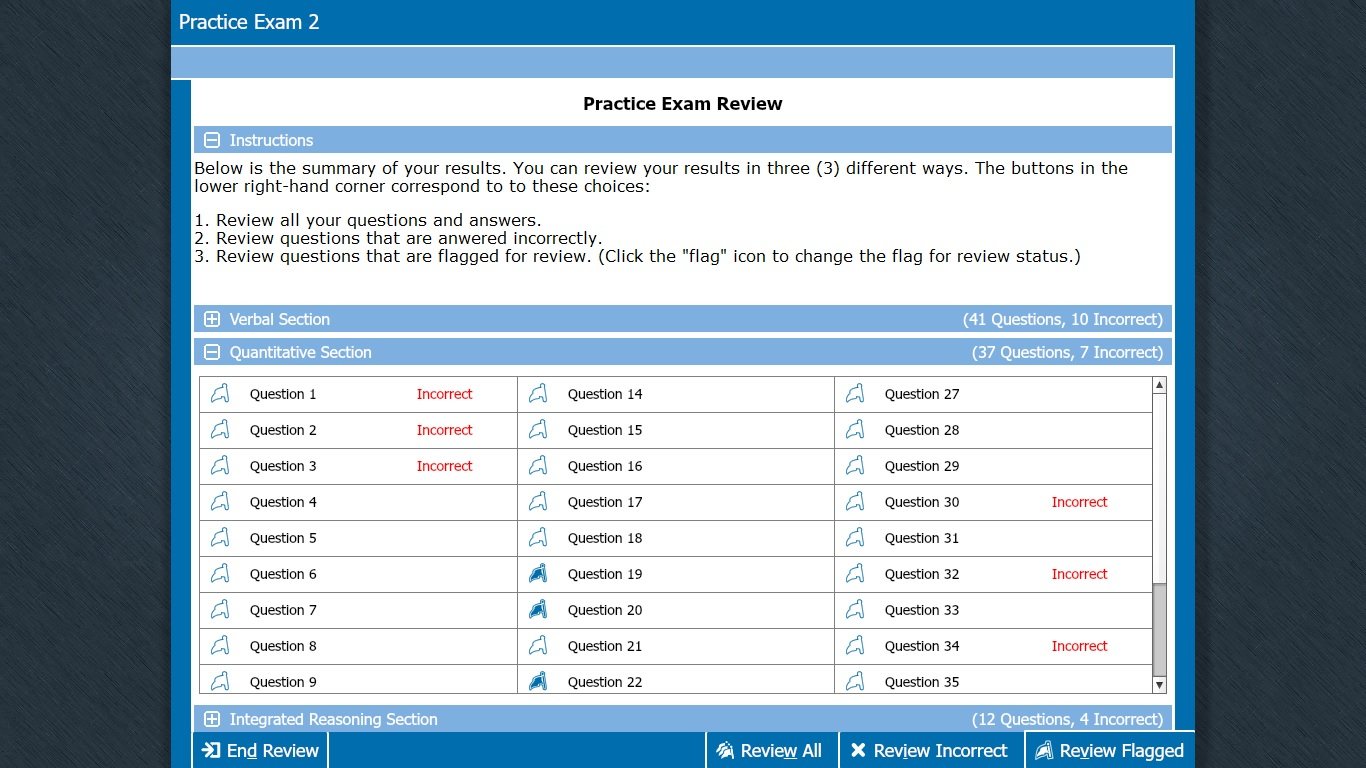Flag Question 31 for review
The height and width of the screenshot is (768, 1366).
[x=855, y=538]
